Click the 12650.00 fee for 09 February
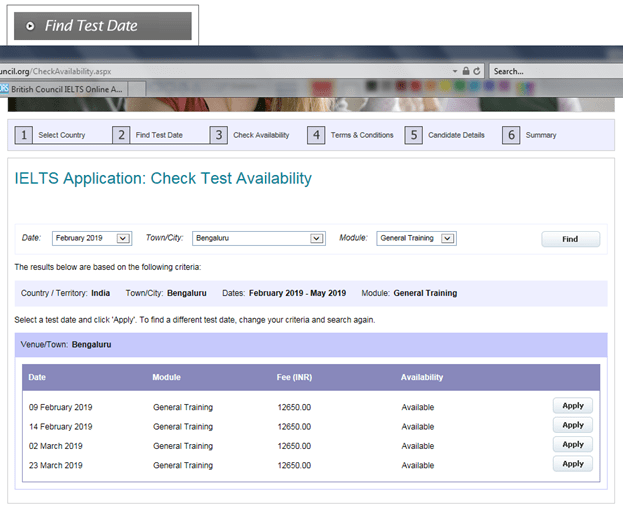Image resolution: width=623 pixels, height=511 pixels. tap(294, 407)
